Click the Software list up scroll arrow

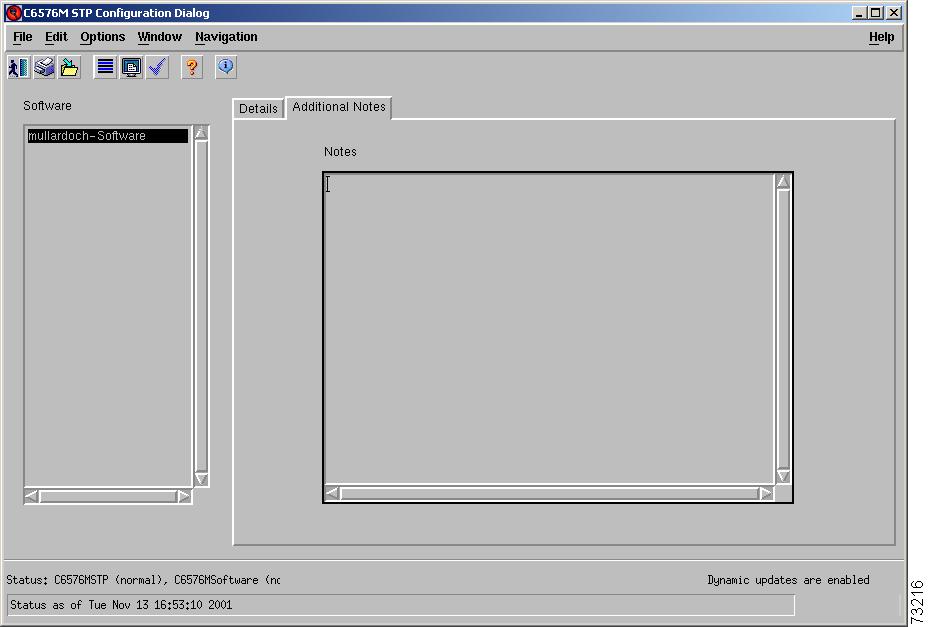pyautogui.click(x=201, y=133)
